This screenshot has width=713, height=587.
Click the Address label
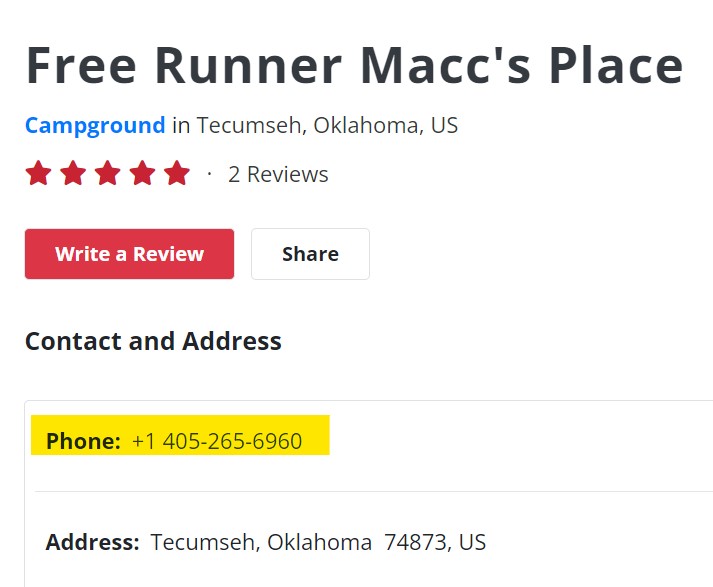pyautogui.click(x=92, y=543)
